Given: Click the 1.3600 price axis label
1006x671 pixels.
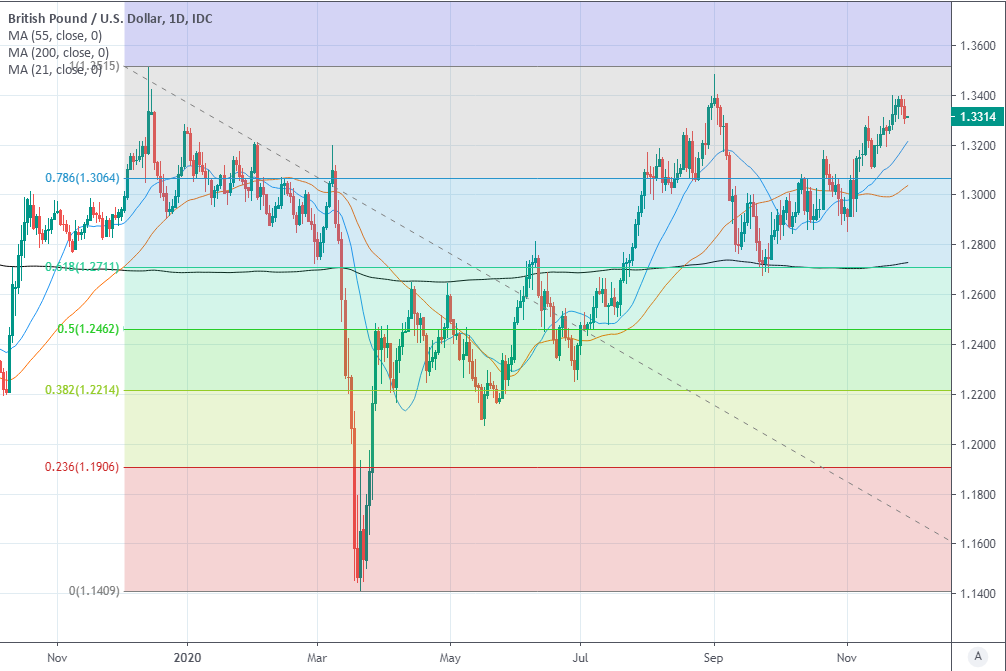Looking at the screenshot, I should [x=977, y=46].
